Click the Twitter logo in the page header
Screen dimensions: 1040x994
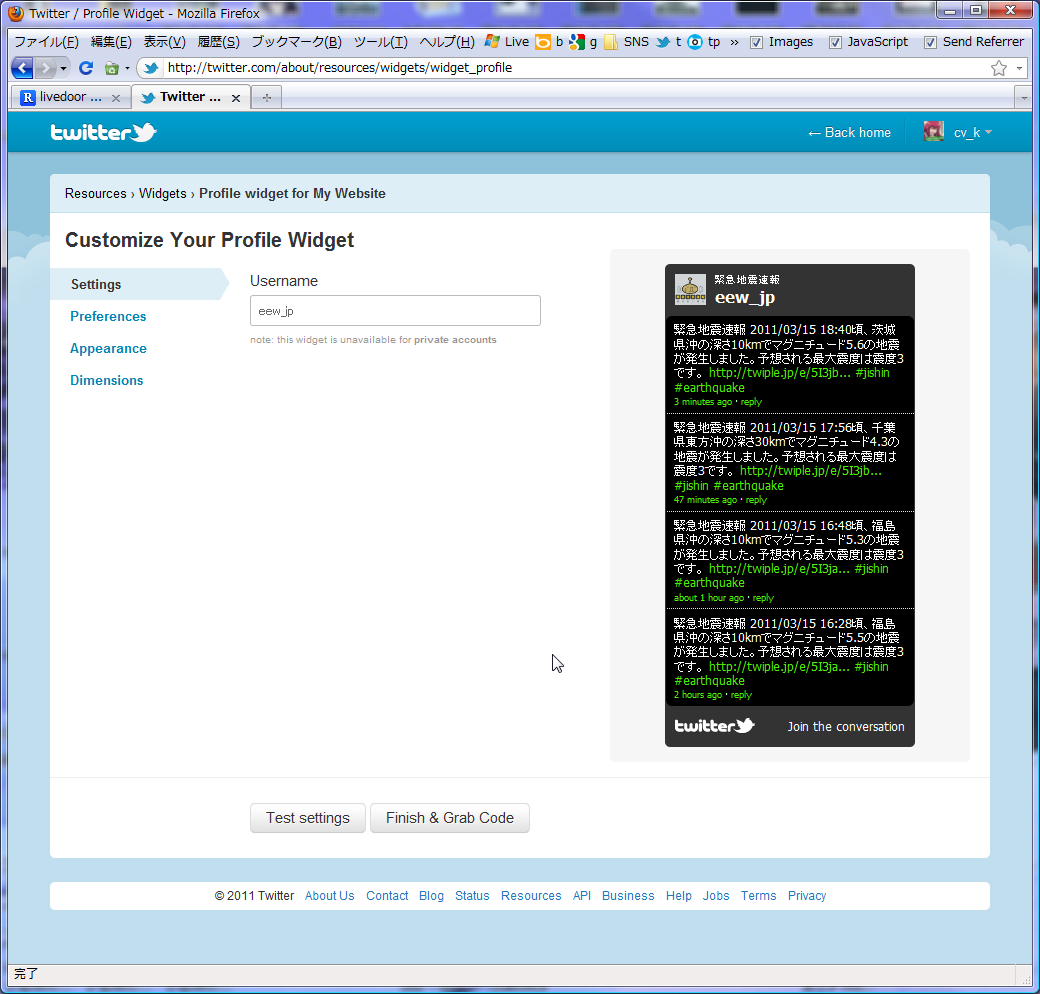tap(103, 133)
